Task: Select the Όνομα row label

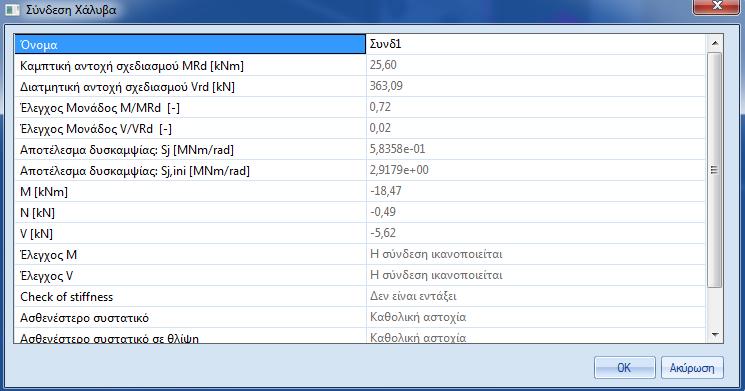Action: point(190,44)
